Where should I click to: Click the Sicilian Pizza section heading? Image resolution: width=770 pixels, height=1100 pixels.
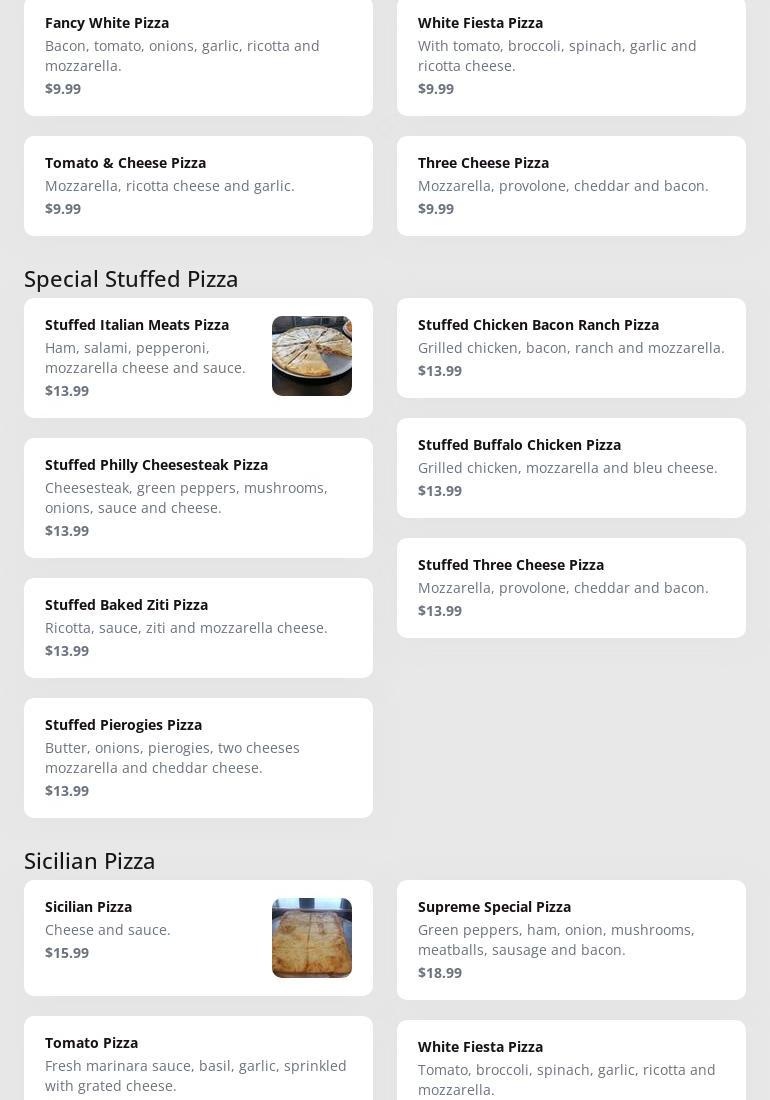(90, 861)
